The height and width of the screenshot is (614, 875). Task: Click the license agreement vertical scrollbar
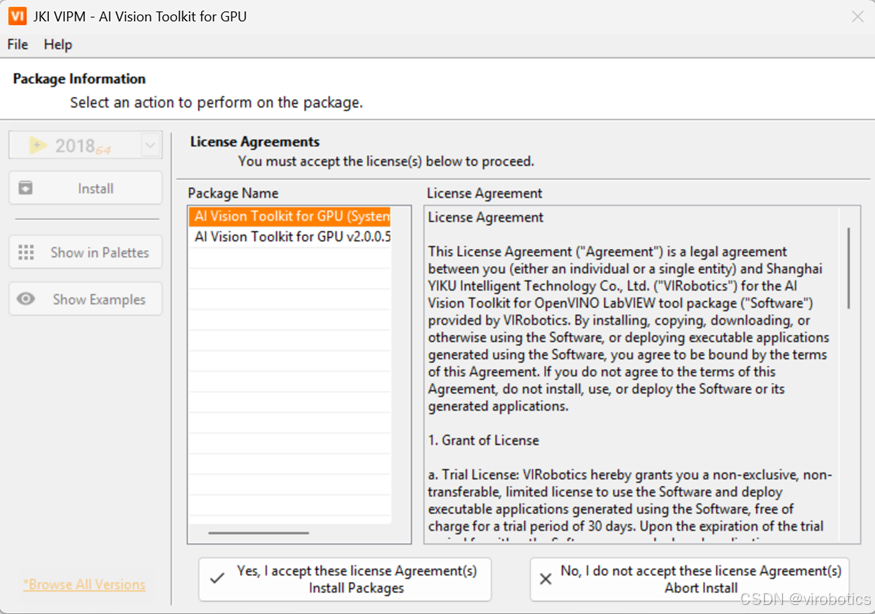(x=849, y=268)
